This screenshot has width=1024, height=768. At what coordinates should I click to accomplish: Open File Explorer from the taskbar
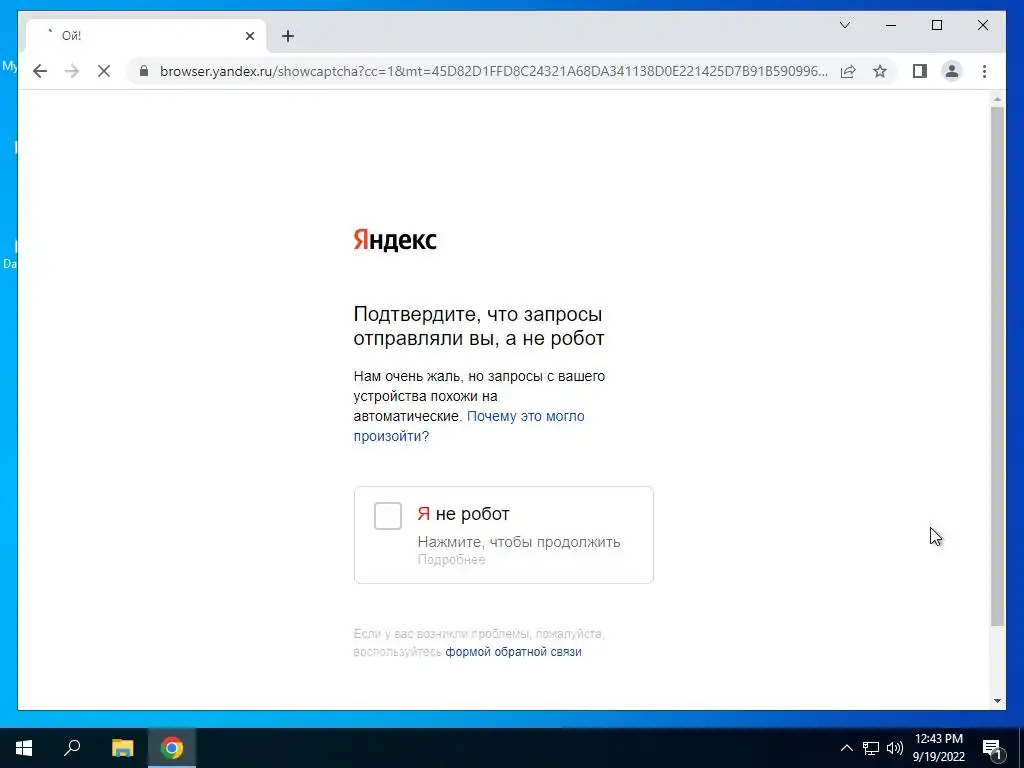coord(122,748)
